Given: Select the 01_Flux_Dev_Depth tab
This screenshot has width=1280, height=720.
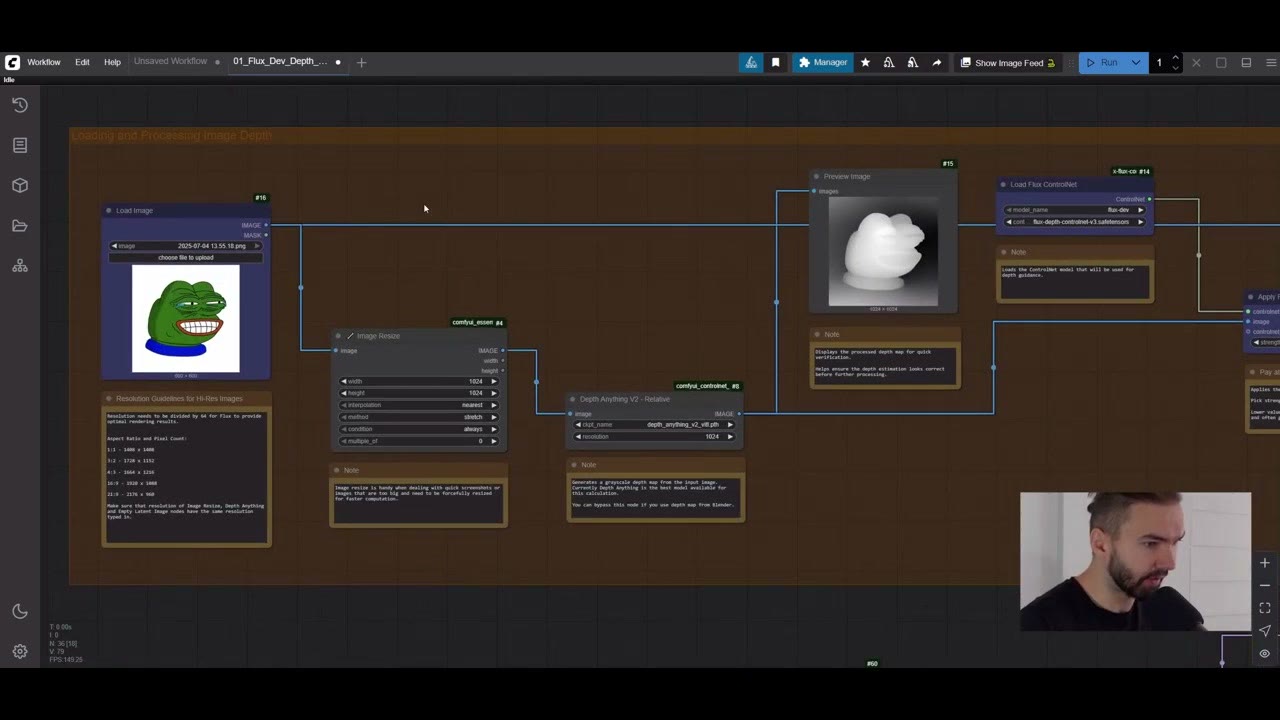Looking at the screenshot, I should [x=280, y=61].
